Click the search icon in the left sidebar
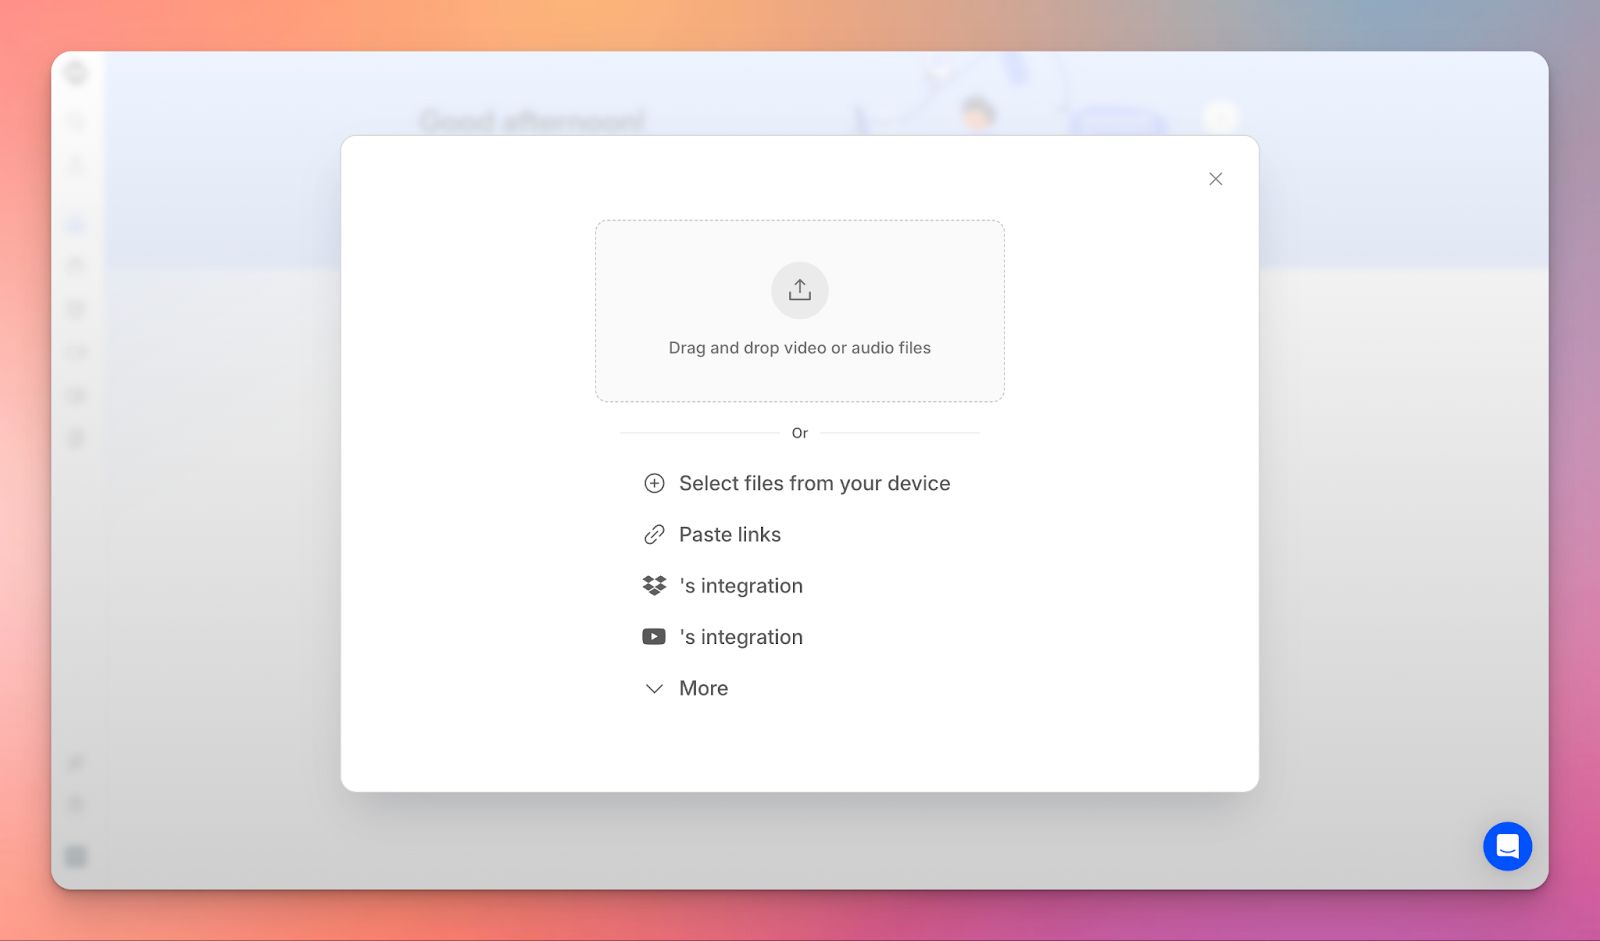1600x941 pixels. coord(75,121)
